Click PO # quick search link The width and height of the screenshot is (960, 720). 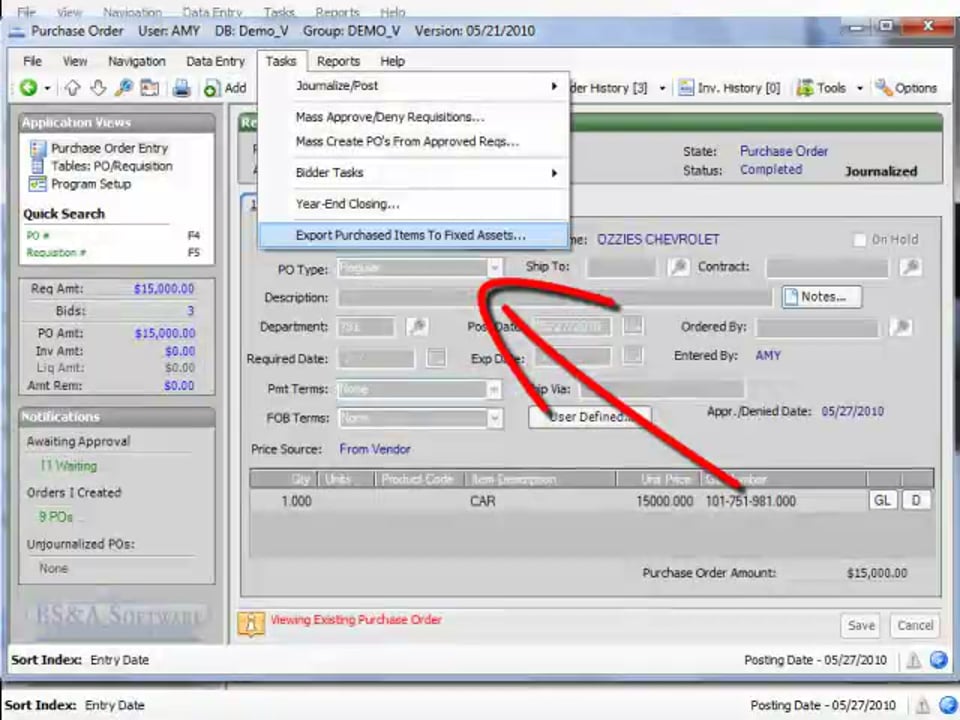pyautogui.click(x=37, y=236)
